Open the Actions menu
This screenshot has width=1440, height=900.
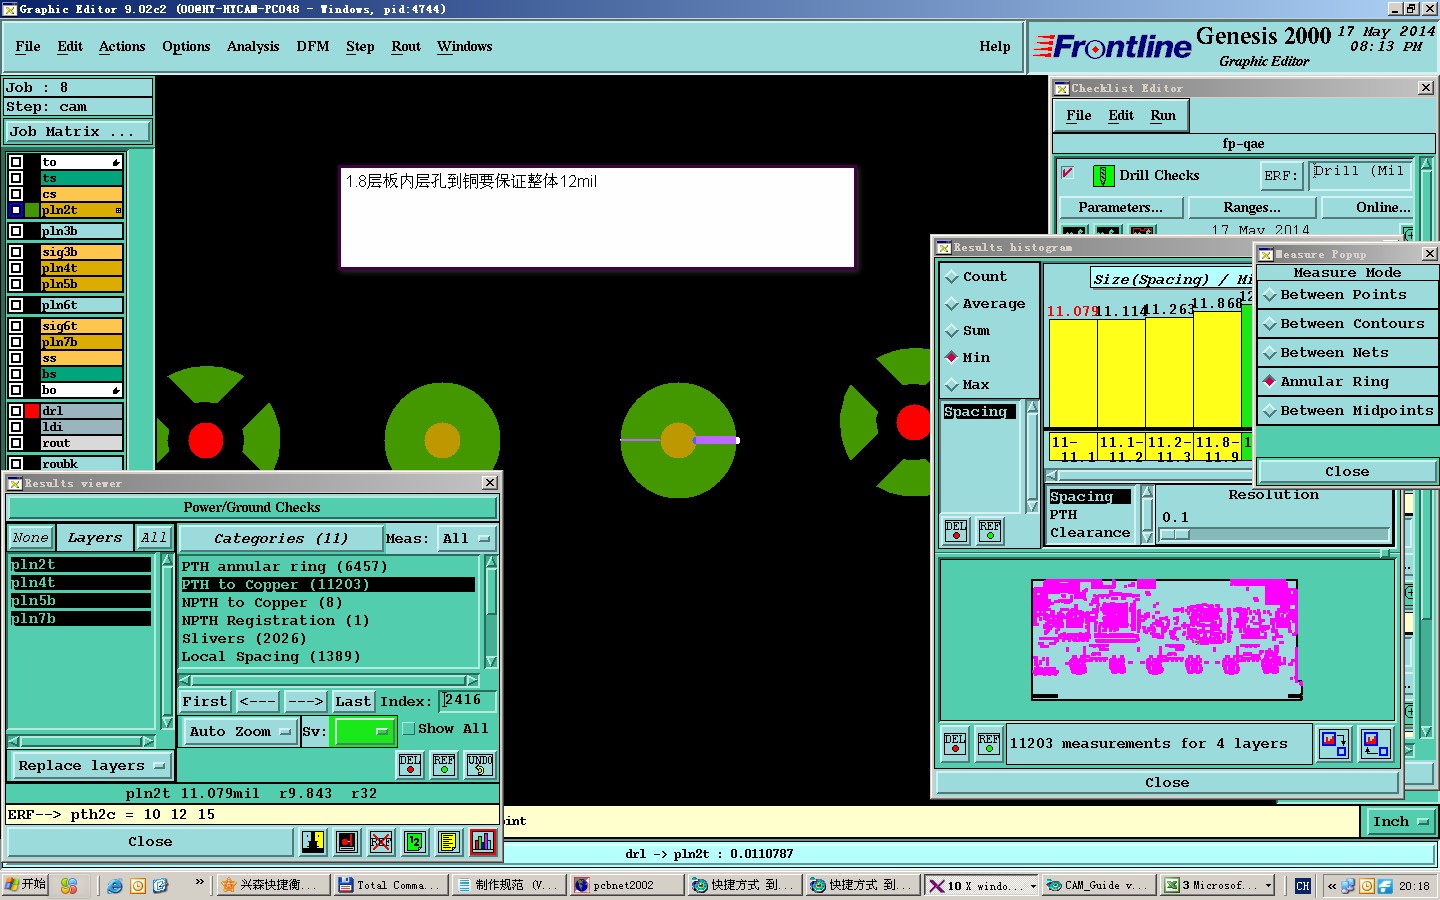(x=122, y=47)
